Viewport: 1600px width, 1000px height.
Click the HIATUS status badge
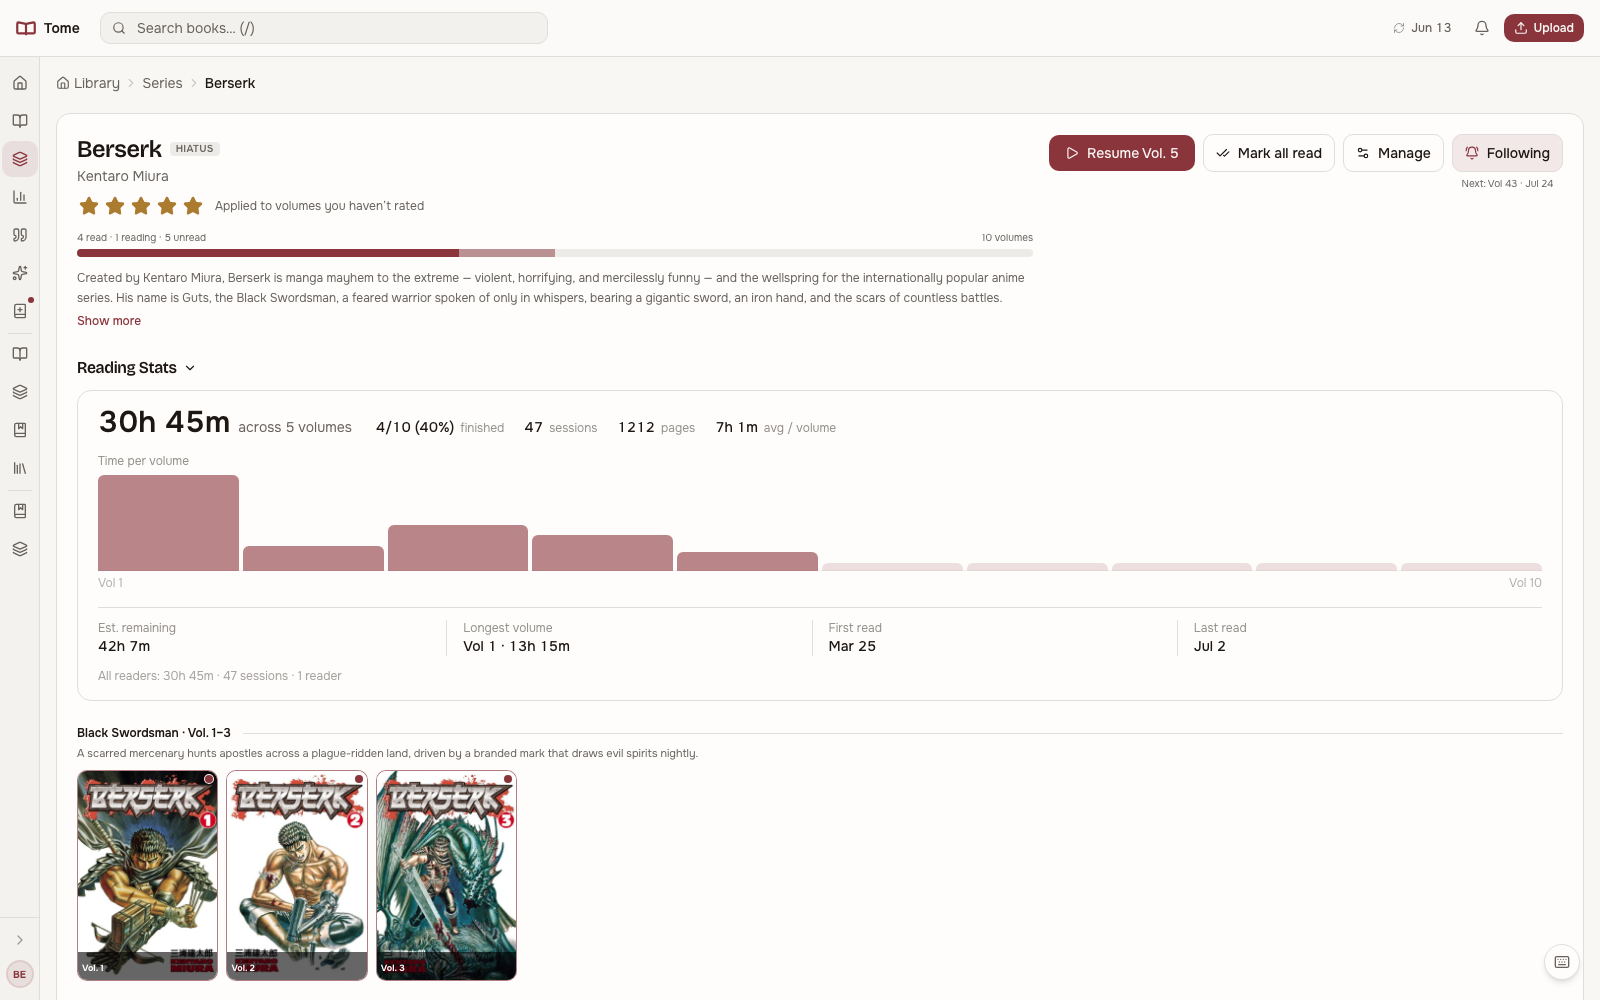coord(195,149)
